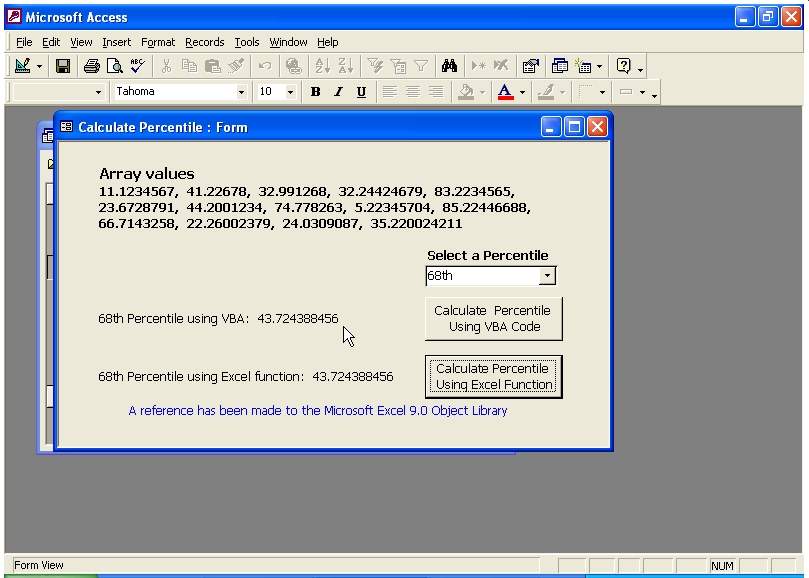Maximize the Calculate Percentile form window

click(x=574, y=127)
